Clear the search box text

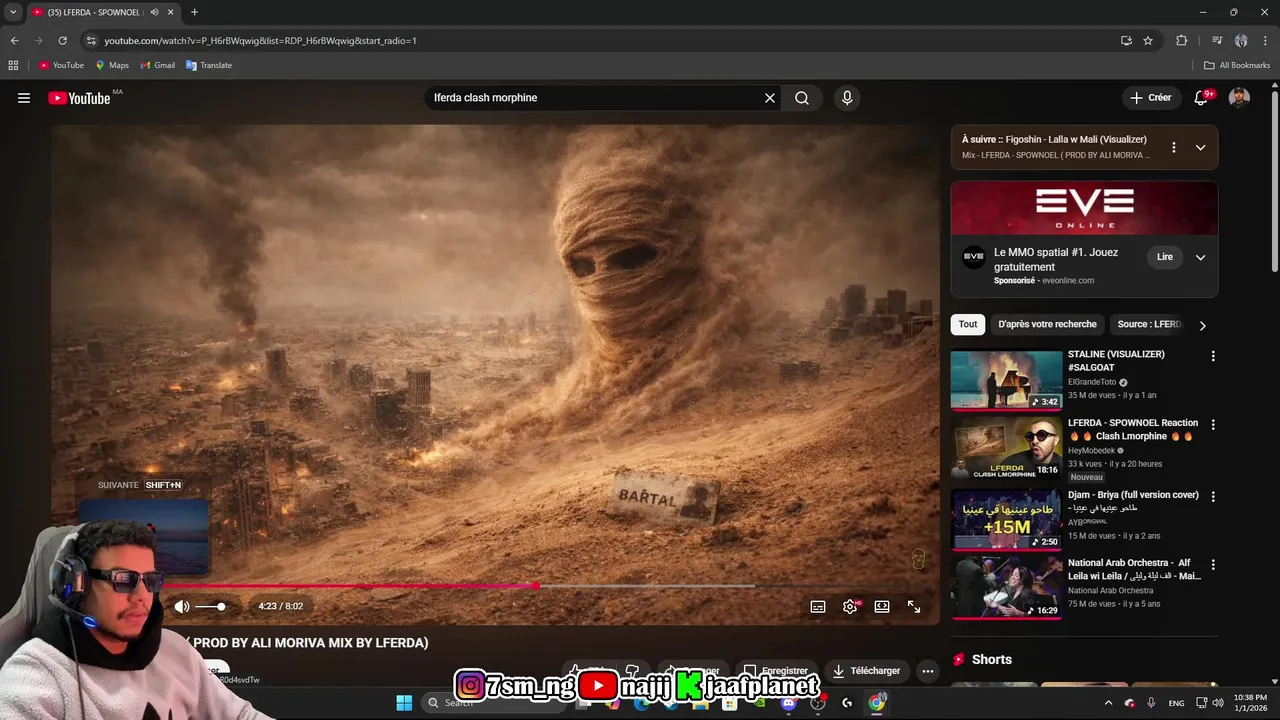point(770,98)
